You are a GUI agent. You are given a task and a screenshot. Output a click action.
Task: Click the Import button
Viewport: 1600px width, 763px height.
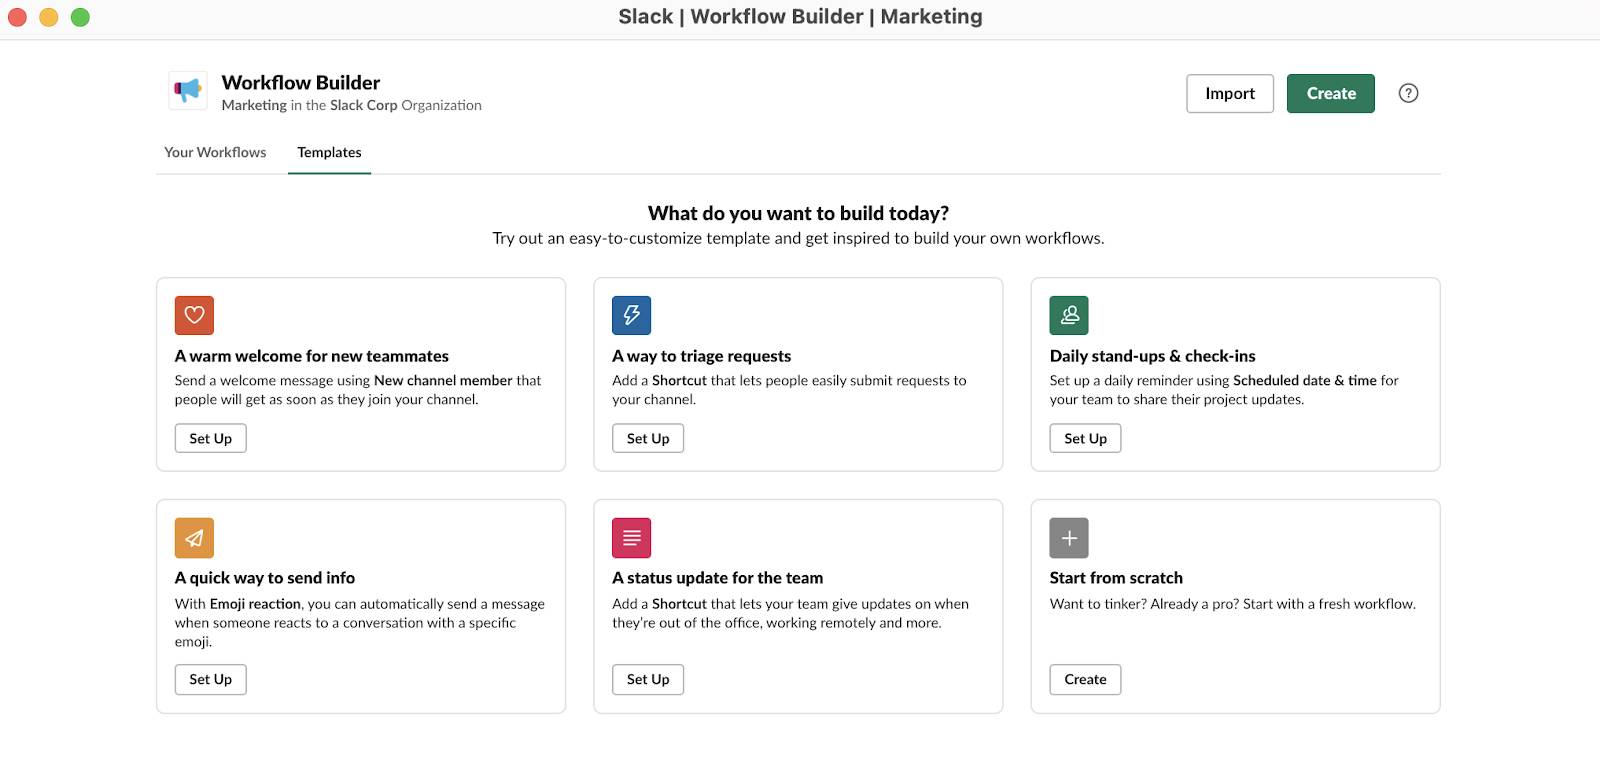click(x=1230, y=93)
